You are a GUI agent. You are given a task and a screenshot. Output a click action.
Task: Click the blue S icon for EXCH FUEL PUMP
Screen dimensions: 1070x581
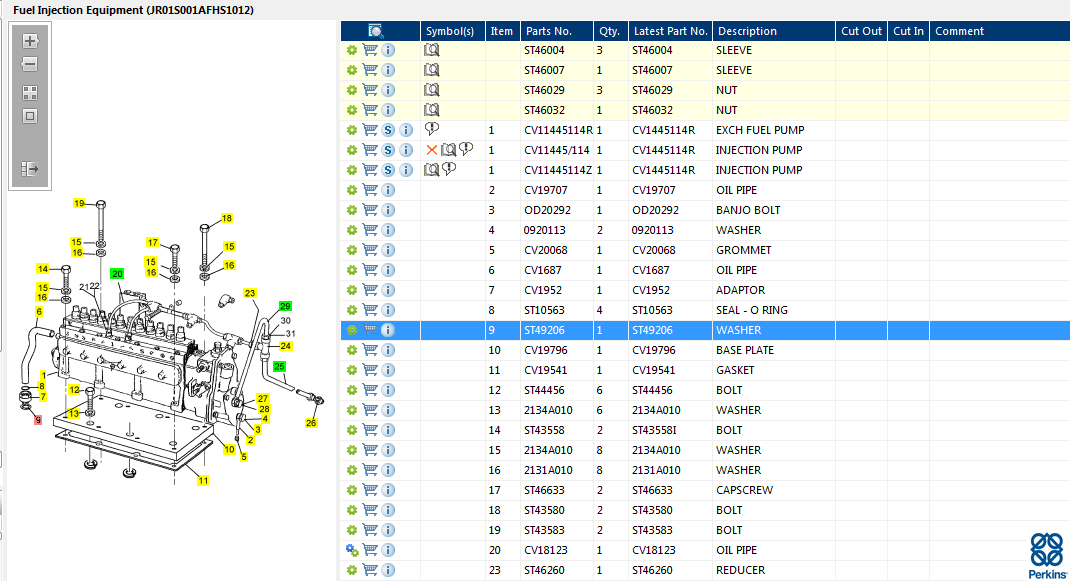coord(388,130)
